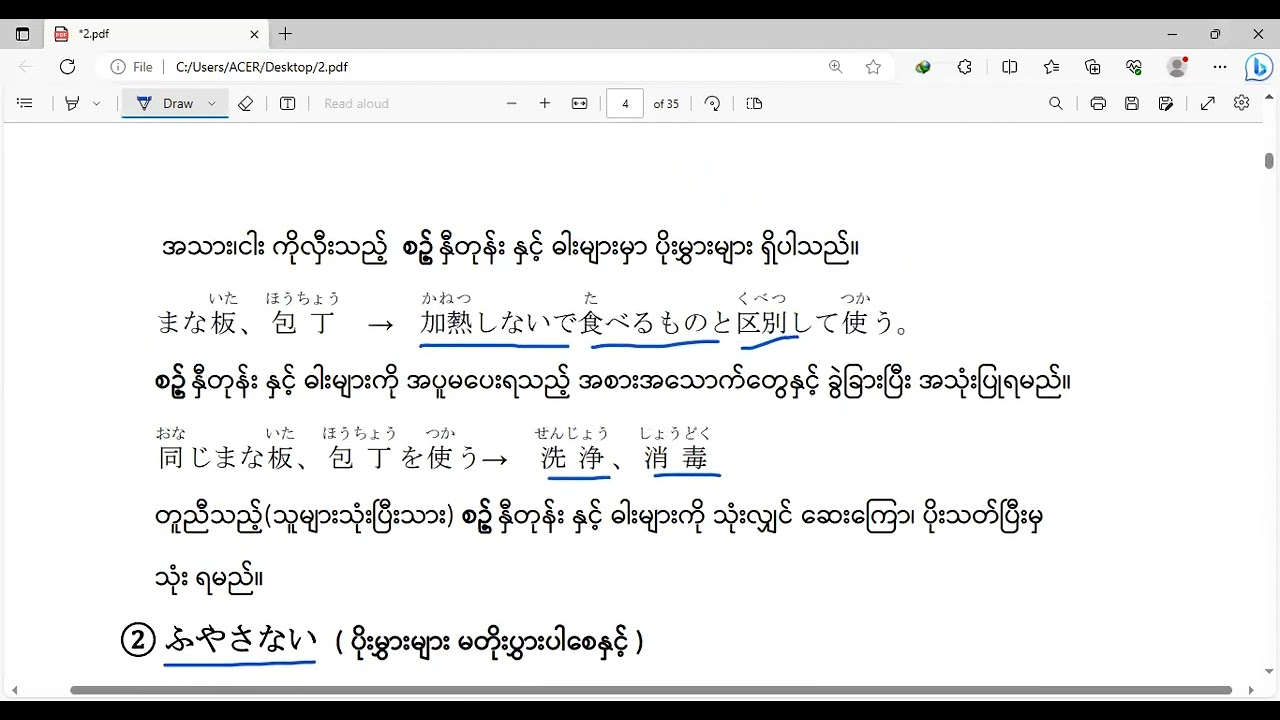Select the Highlight tool

72,103
